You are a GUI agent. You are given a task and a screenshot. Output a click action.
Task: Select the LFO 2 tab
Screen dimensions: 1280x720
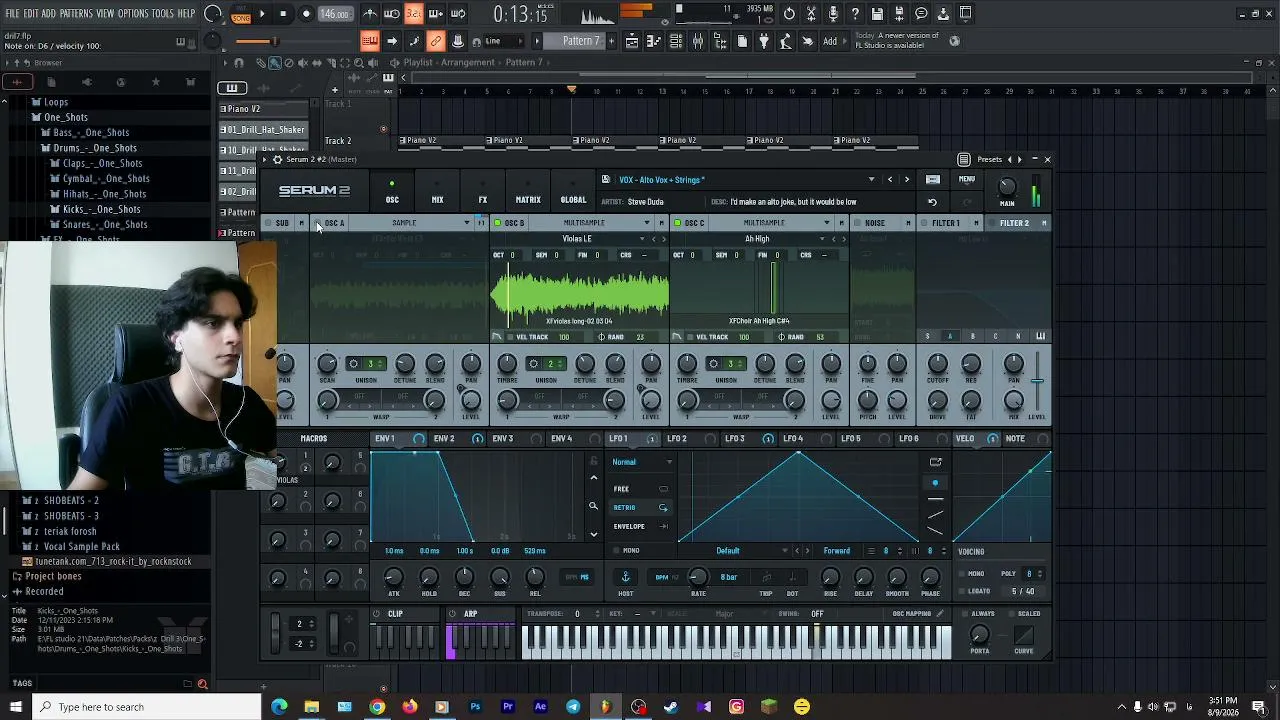click(677, 439)
